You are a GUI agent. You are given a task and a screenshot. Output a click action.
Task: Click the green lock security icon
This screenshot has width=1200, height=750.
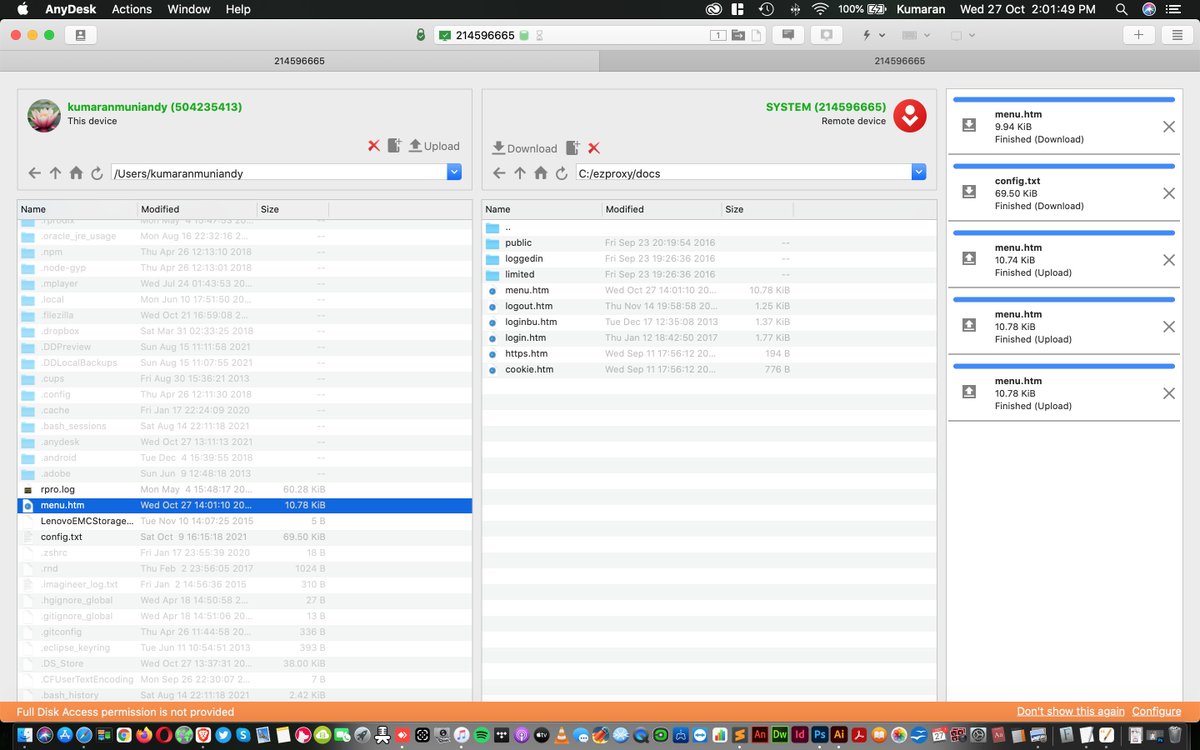click(421, 35)
